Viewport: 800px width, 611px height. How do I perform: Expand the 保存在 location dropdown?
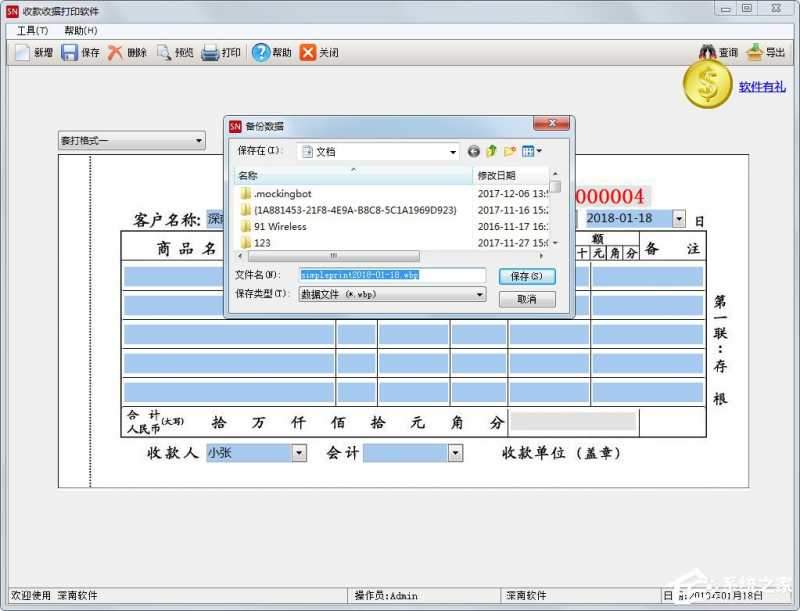(452, 152)
